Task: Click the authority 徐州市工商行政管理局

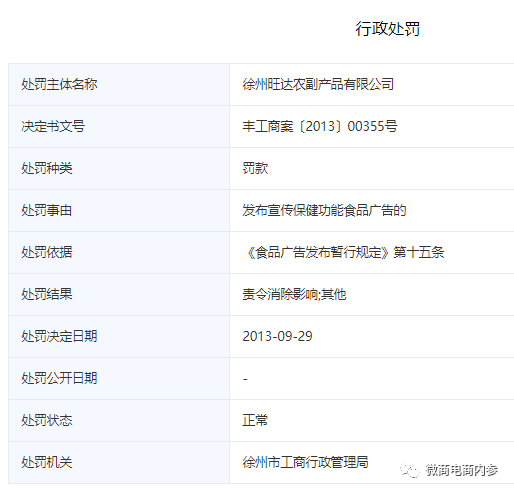Action: (x=305, y=462)
